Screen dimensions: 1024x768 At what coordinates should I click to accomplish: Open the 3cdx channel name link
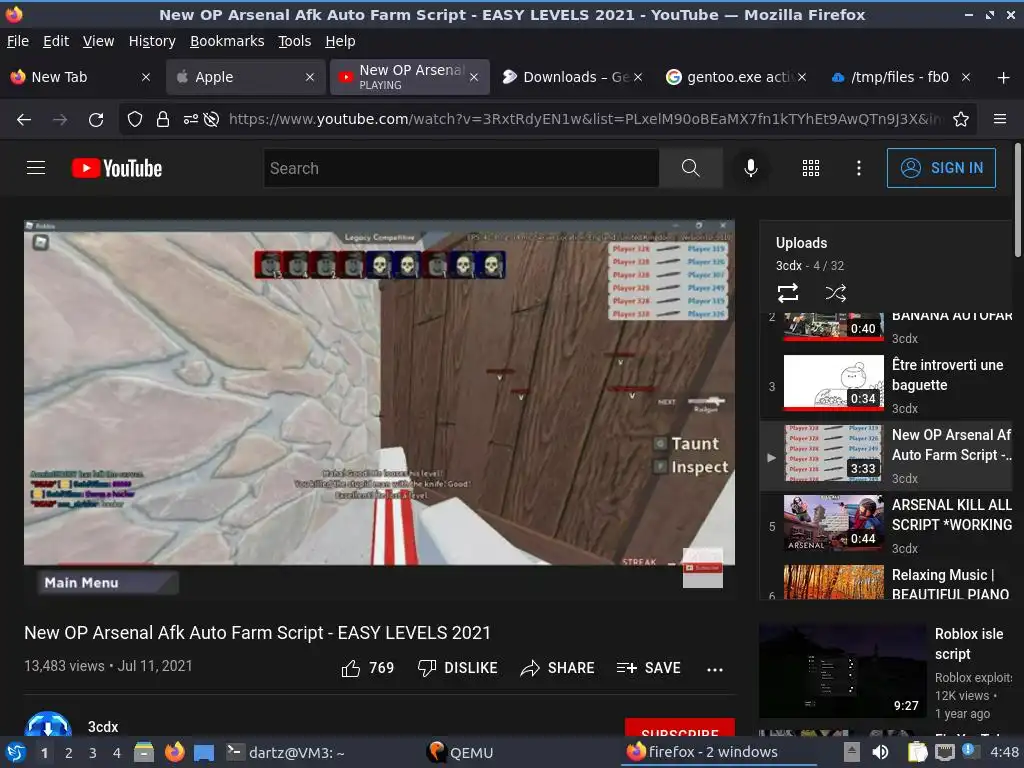pos(103,727)
